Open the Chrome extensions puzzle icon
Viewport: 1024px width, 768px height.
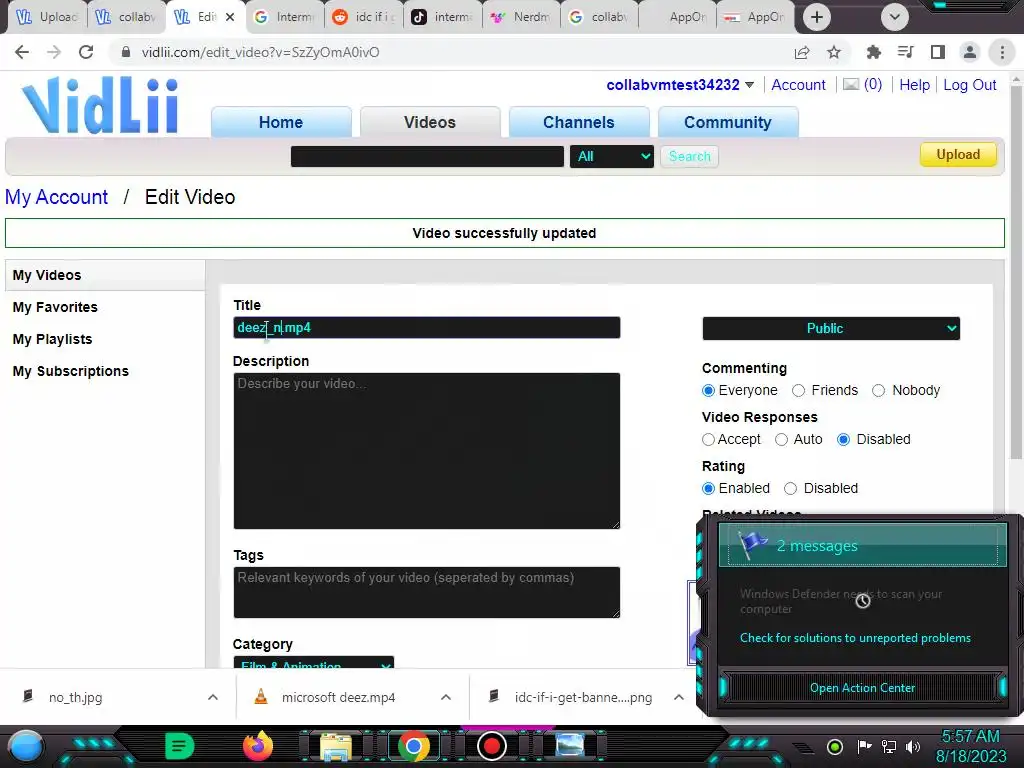click(873, 52)
